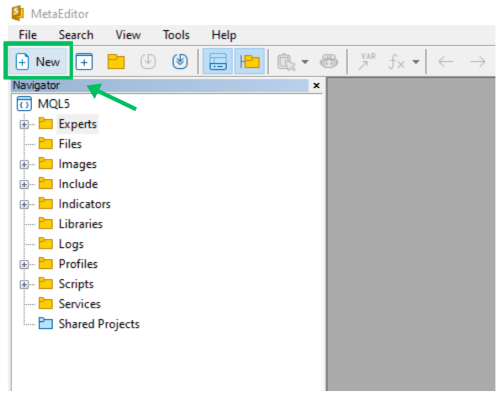Click the new project window icon
The width and height of the screenshot is (500, 396).
click(x=84, y=62)
